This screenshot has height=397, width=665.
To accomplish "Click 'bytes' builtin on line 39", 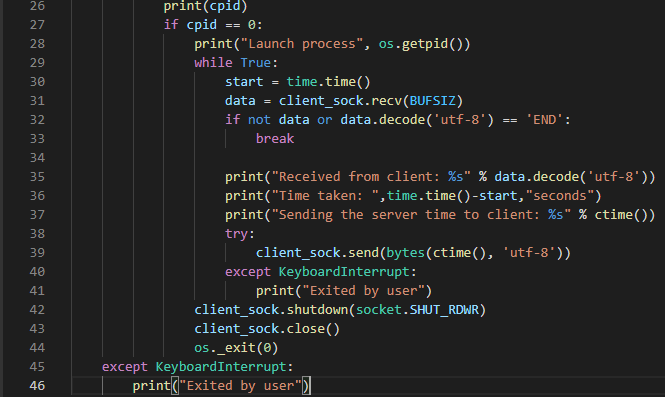I will (405, 253).
